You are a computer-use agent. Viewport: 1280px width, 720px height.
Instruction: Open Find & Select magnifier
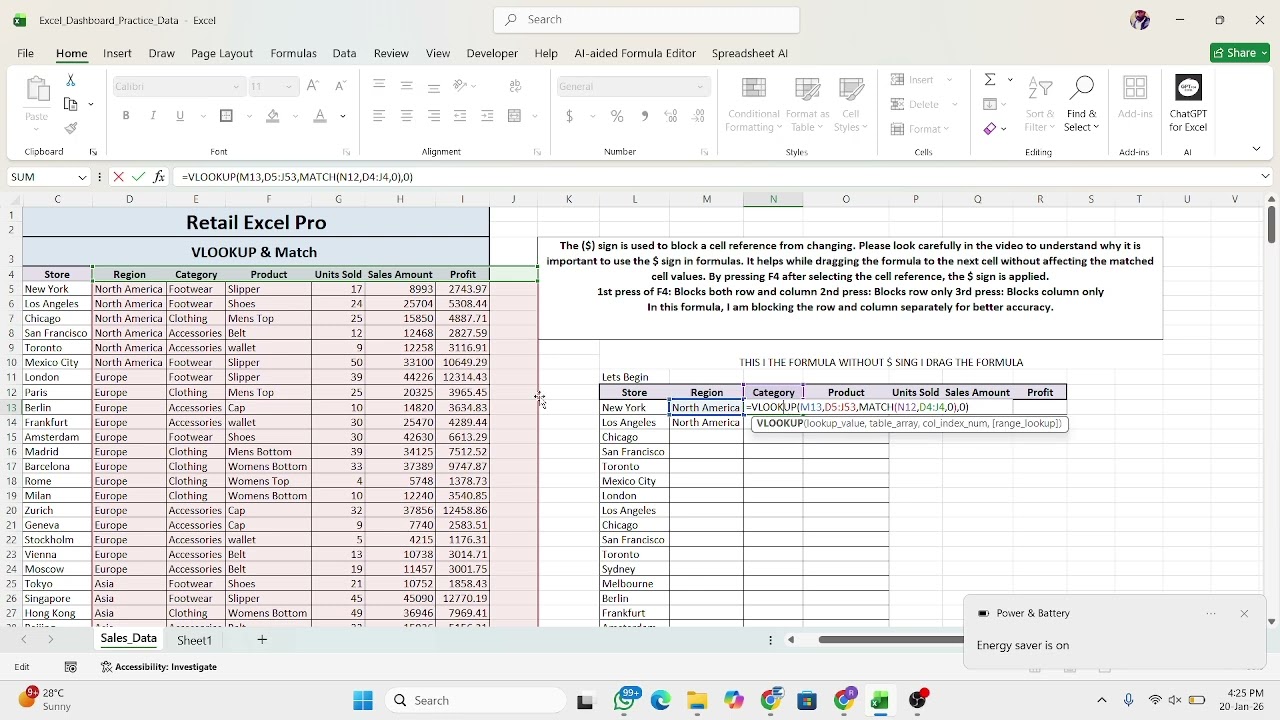point(1082,104)
